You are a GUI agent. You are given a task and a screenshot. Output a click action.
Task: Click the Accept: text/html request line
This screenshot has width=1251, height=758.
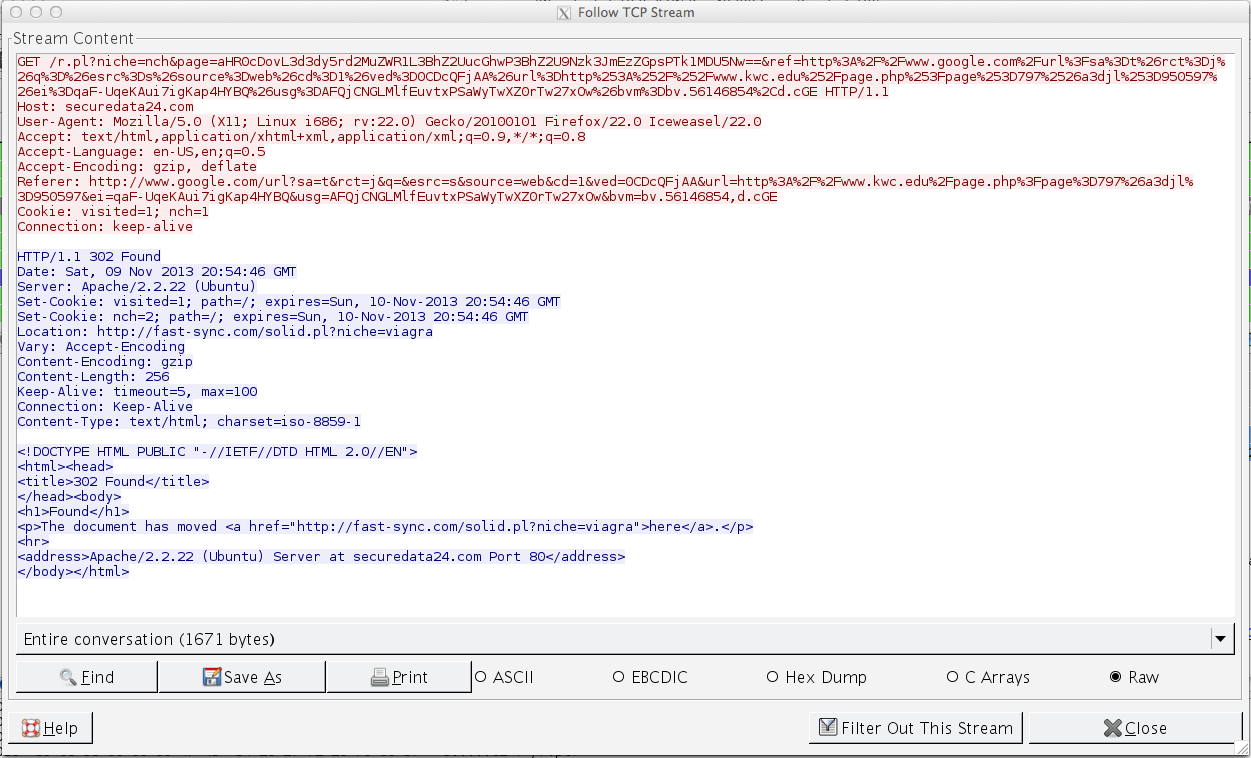click(x=301, y=136)
